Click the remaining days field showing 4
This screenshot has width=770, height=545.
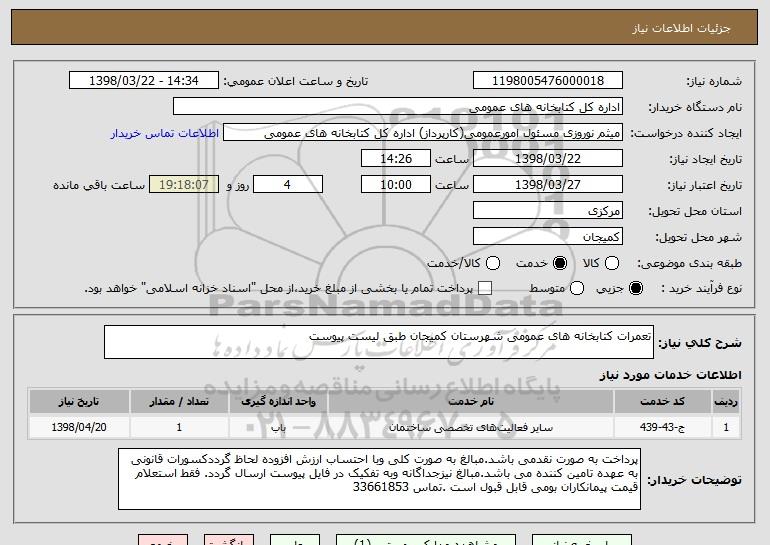[x=288, y=185]
